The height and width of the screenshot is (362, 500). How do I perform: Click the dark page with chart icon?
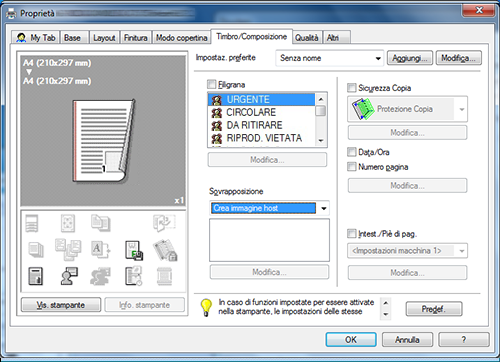(x=35, y=276)
